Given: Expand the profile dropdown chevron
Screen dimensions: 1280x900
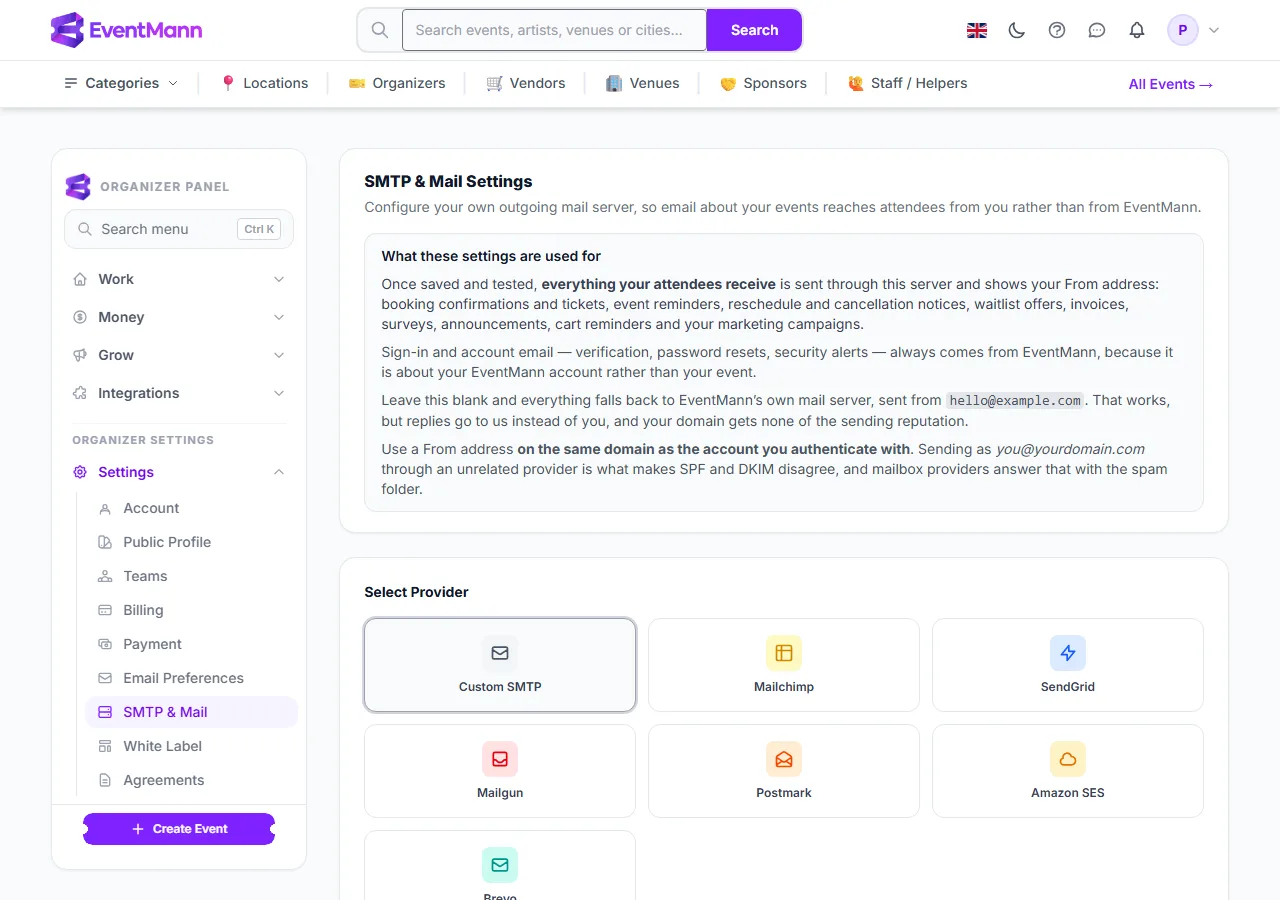Looking at the screenshot, I should coord(1214,30).
